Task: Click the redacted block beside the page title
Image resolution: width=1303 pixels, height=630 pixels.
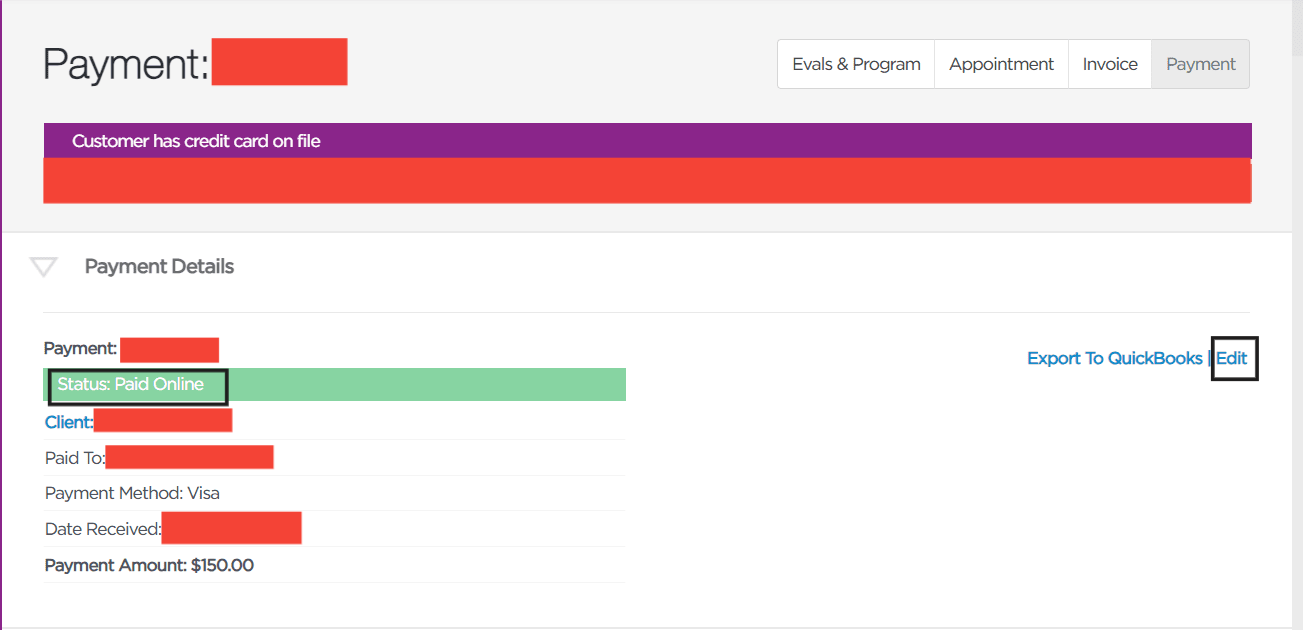Action: tap(279, 62)
